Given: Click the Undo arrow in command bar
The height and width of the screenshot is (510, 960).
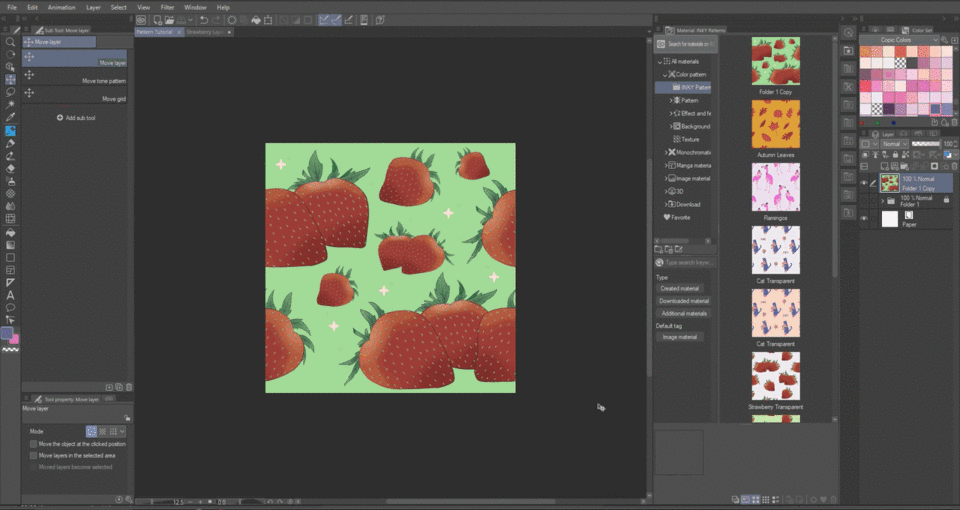Looking at the screenshot, I should pyautogui.click(x=204, y=19).
